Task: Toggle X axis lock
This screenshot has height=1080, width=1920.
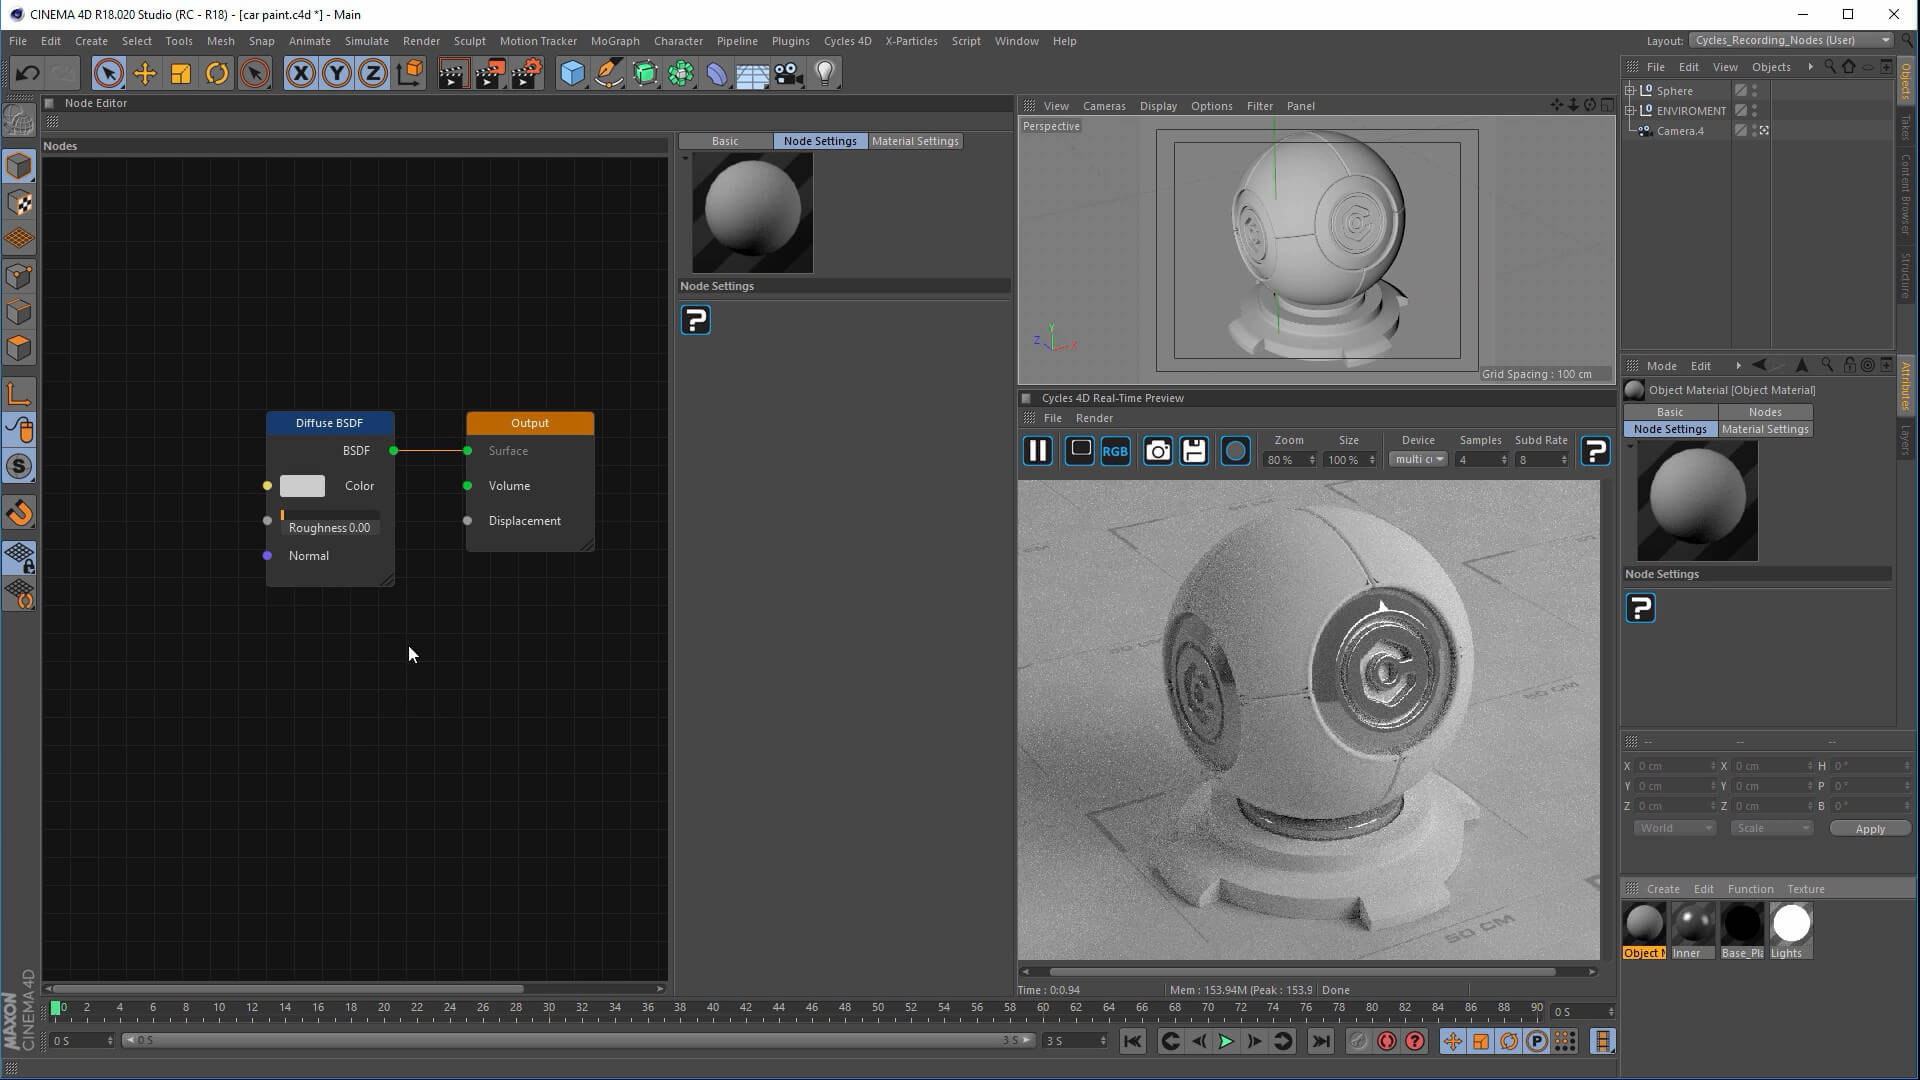Action: click(300, 73)
